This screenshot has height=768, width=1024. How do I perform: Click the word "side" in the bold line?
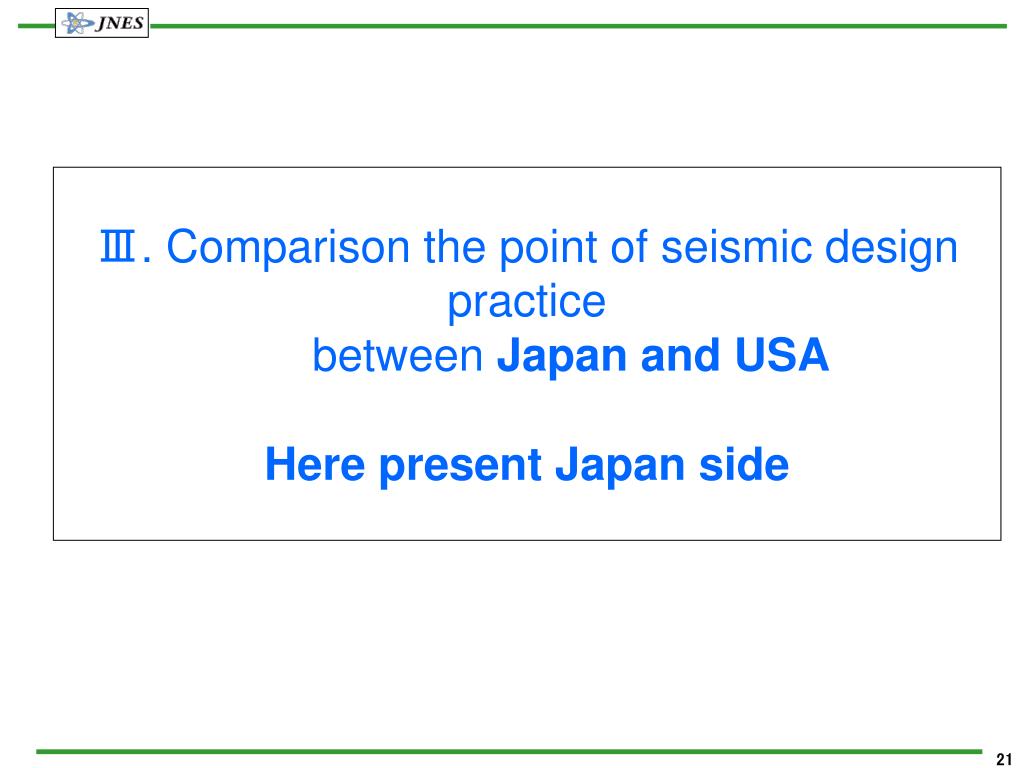(744, 464)
